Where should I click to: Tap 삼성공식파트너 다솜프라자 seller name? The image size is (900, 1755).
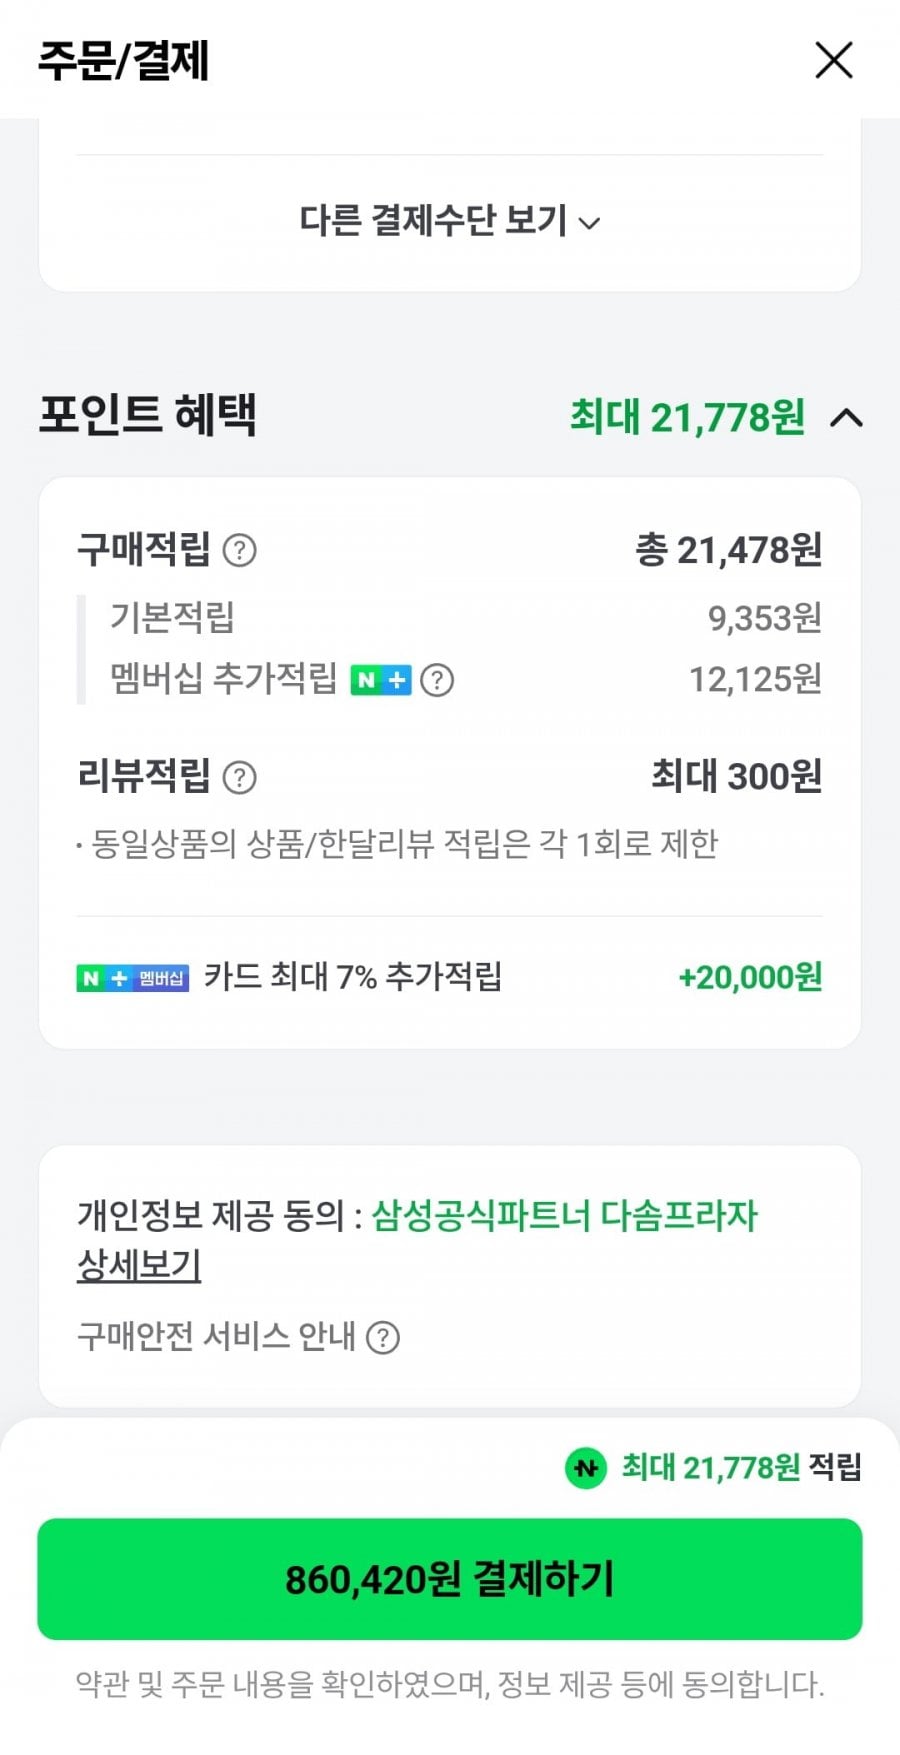coord(565,1216)
